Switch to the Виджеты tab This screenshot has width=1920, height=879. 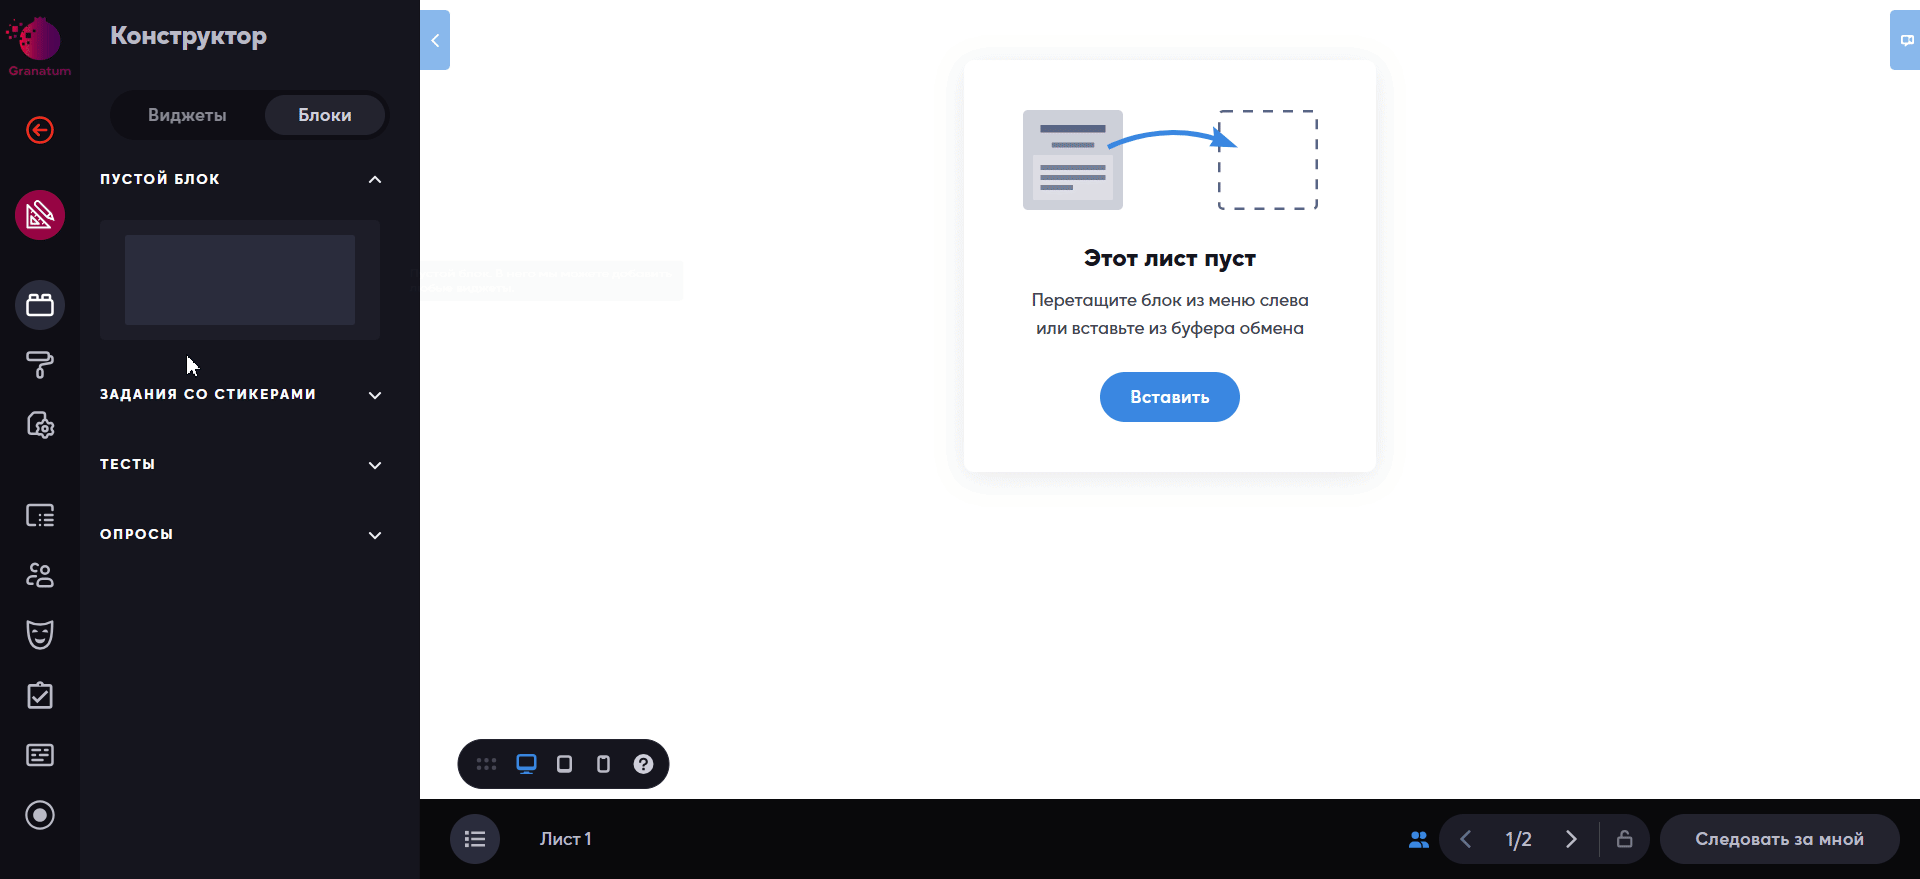[x=187, y=115]
